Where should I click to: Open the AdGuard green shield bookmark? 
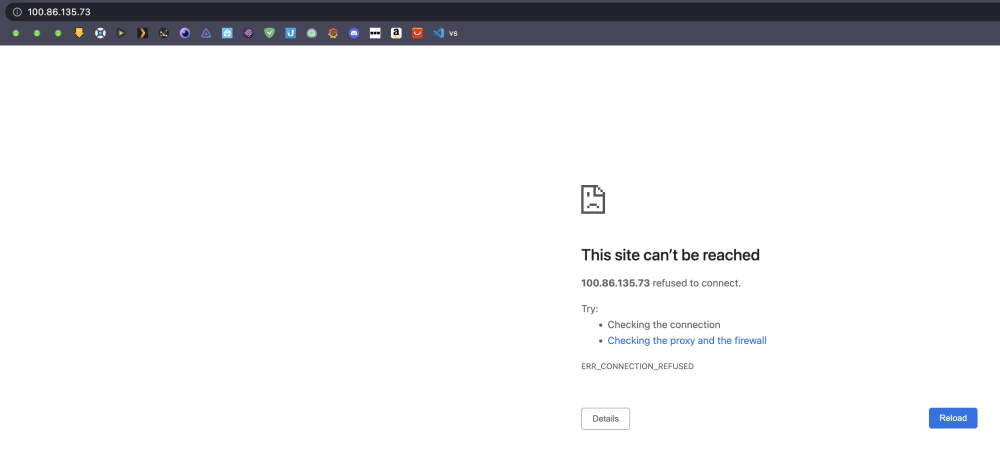tap(269, 33)
